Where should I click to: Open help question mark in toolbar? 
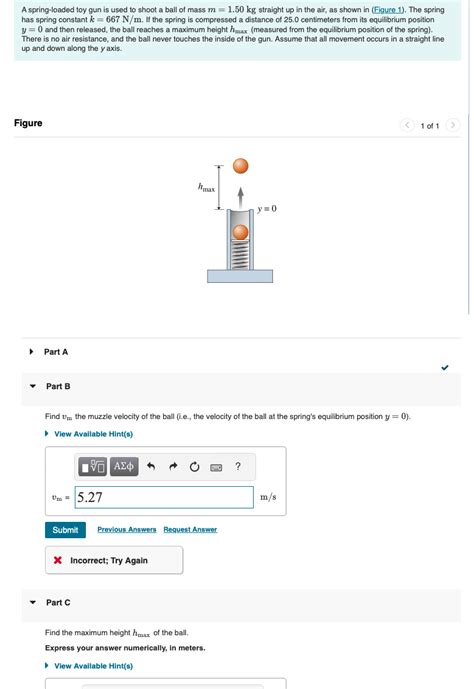(238, 466)
